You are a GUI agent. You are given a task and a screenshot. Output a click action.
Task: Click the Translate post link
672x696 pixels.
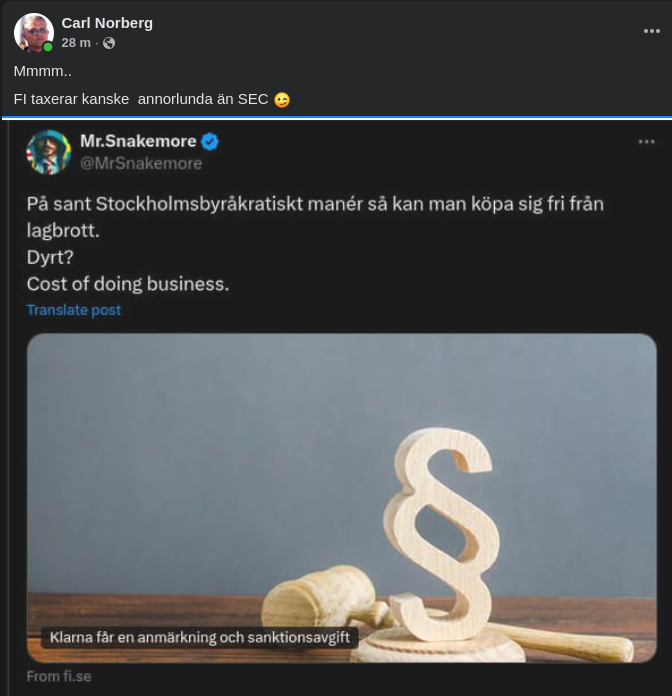point(74,310)
